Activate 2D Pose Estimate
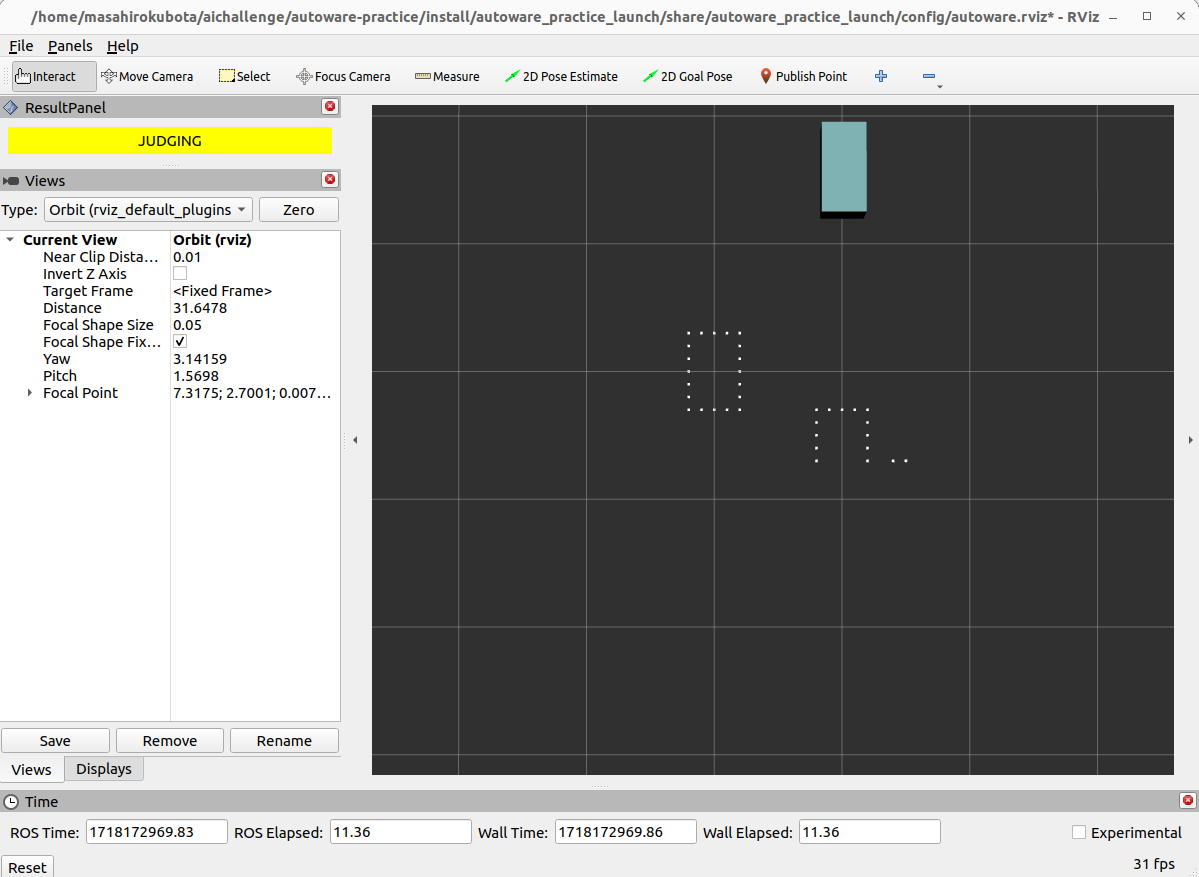1199x877 pixels. pyautogui.click(x=561, y=76)
